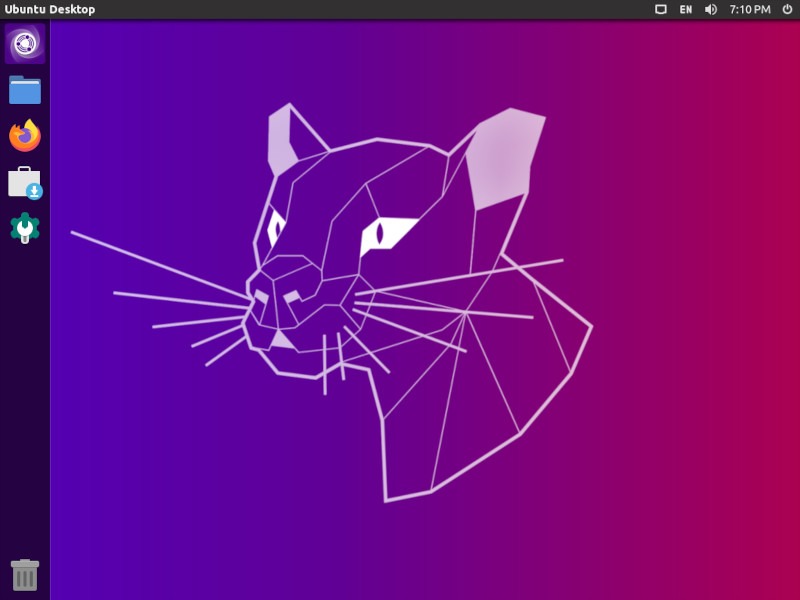Switch input language with the EN indicator
The height and width of the screenshot is (600, 800).
click(x=684, y=9)
